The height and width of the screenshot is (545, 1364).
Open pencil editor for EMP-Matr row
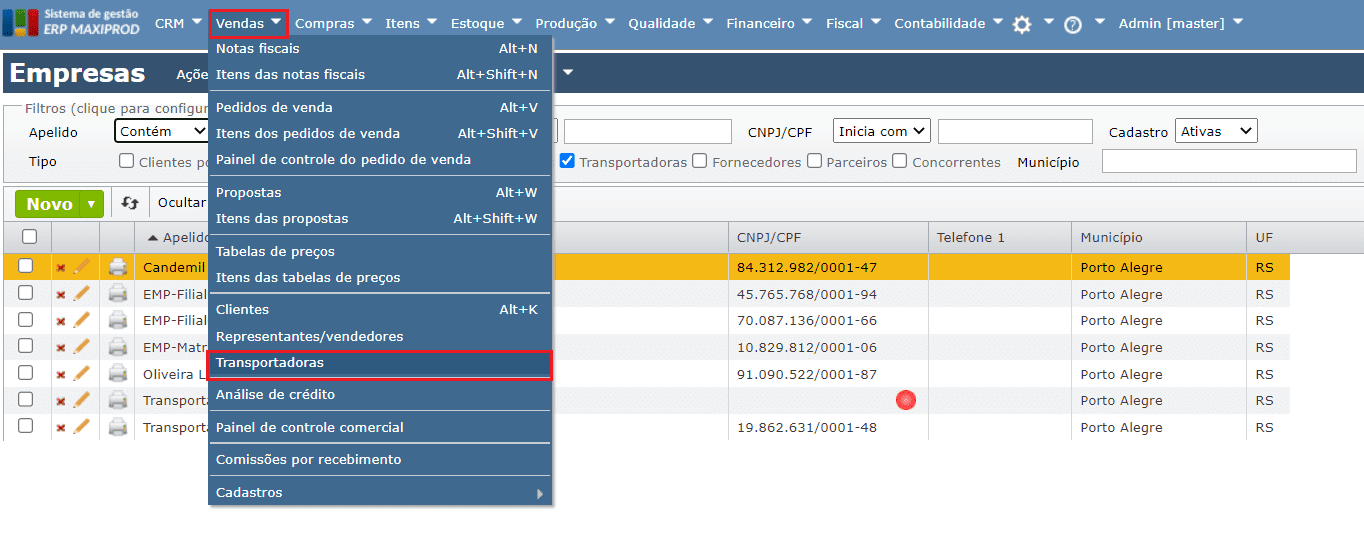(x=82, y=346)
